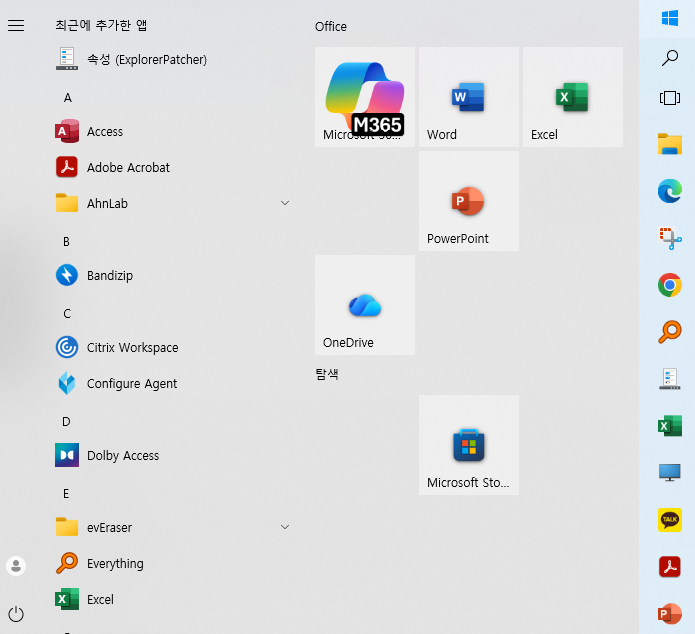Launch Microsoft Edge from taskbar

(x=670, y=191)
